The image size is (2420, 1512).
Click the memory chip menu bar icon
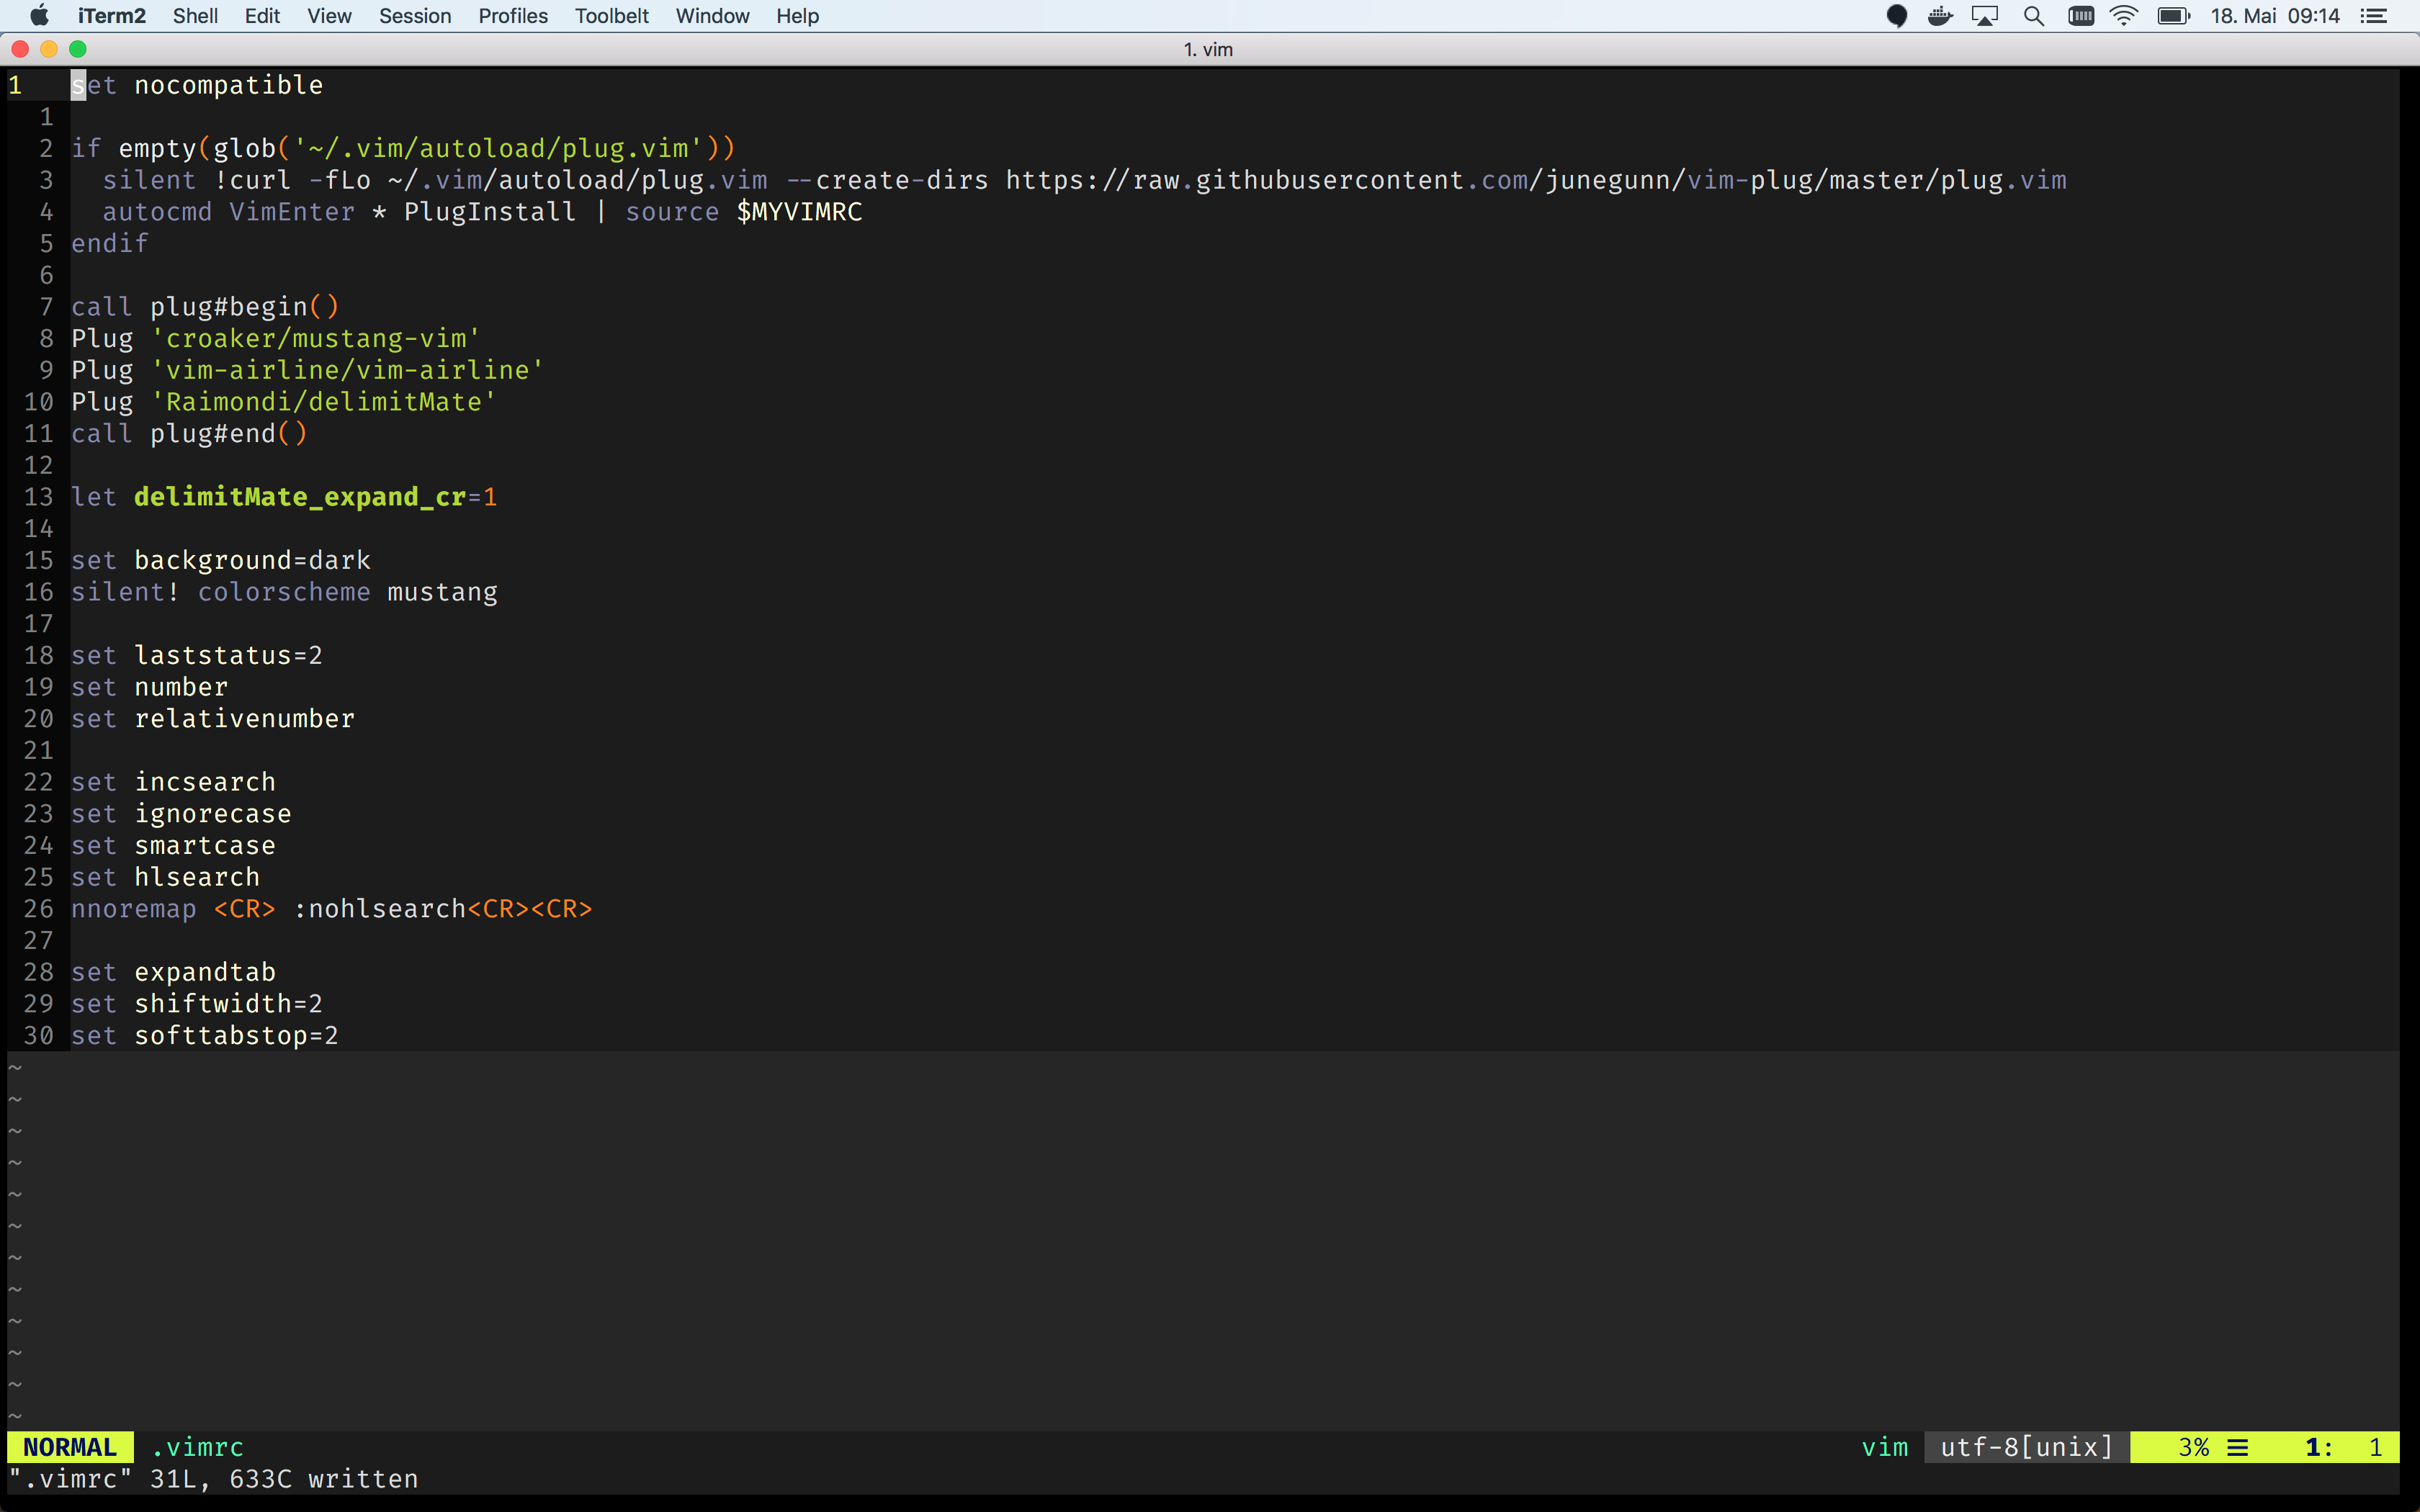coord(2081,16)
